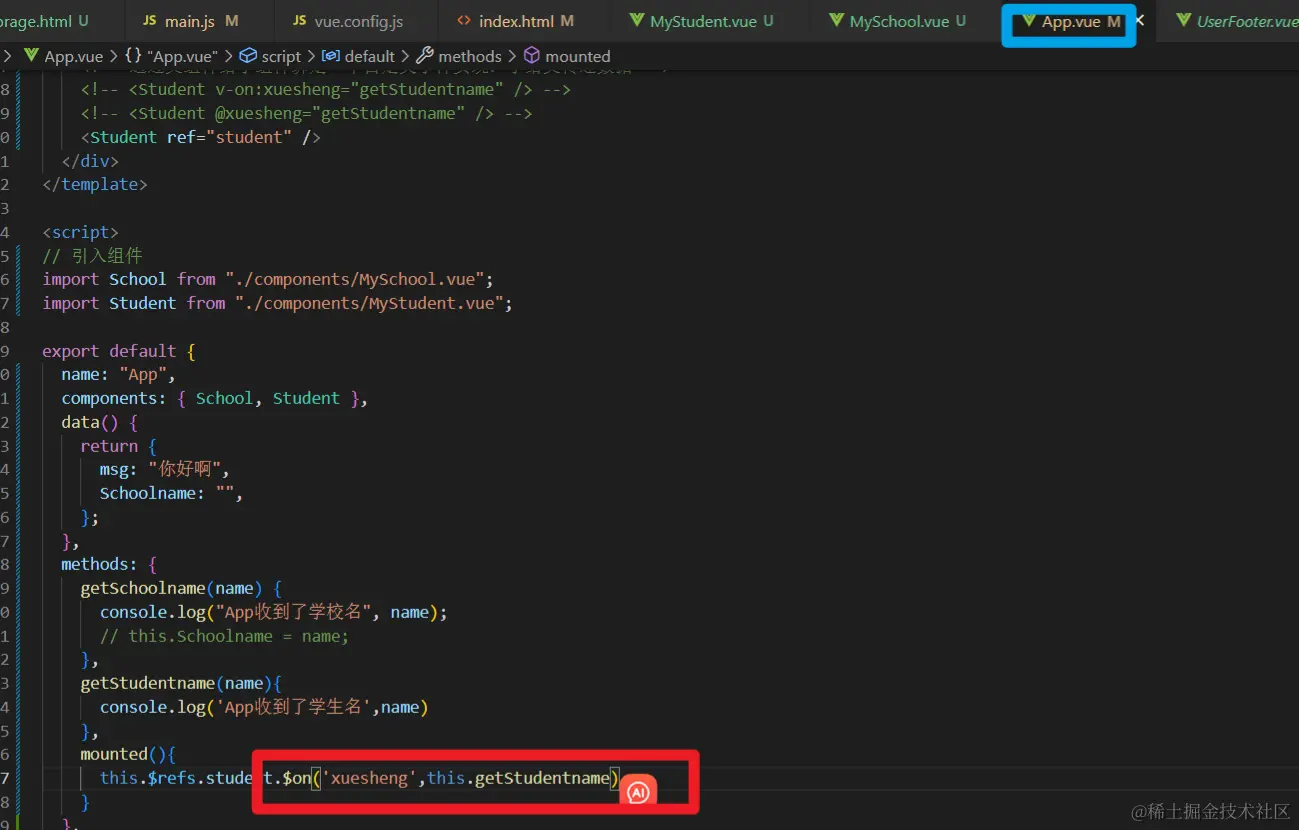Click the commented v-on:xuesheng Student line
This screenshot has width=1299, height=830.
326,89
